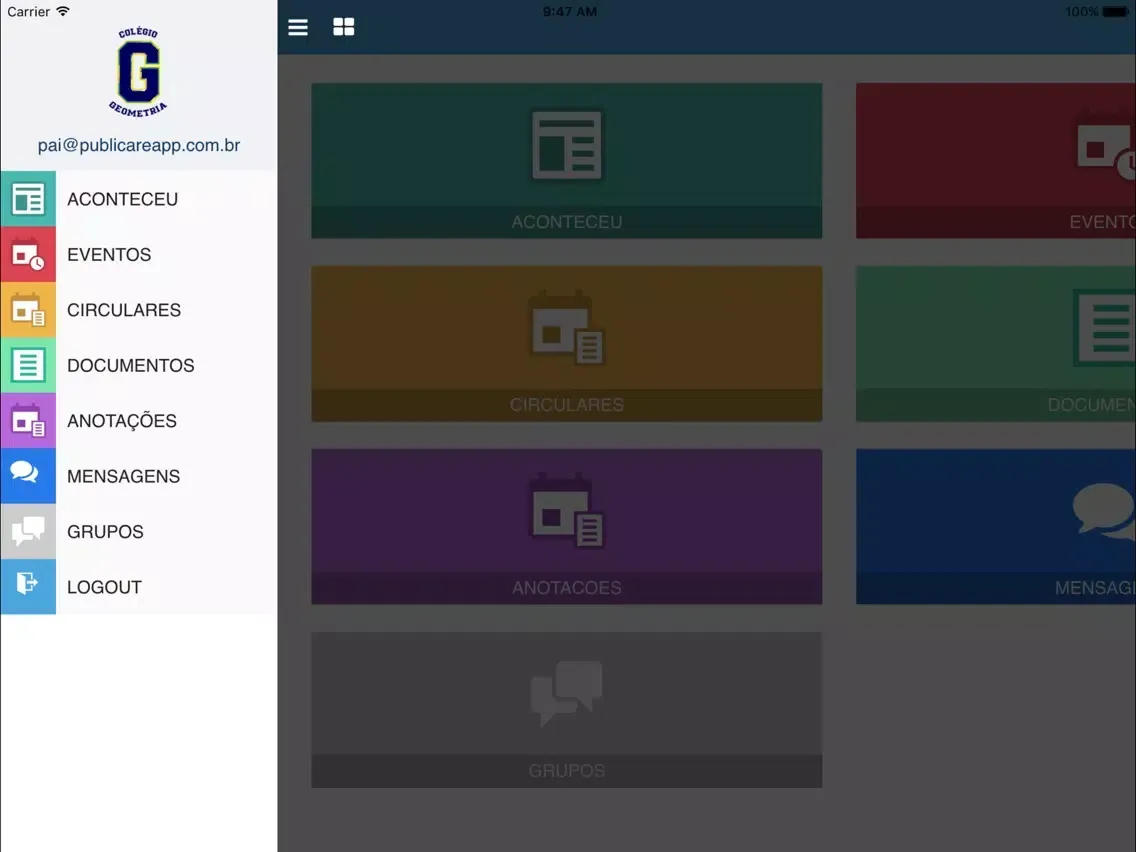Image resolution: width=1136 pixels, height=852 pixels.
Task: Open the teal ACONTECEU dashboard tile
Action: (567, 161)
